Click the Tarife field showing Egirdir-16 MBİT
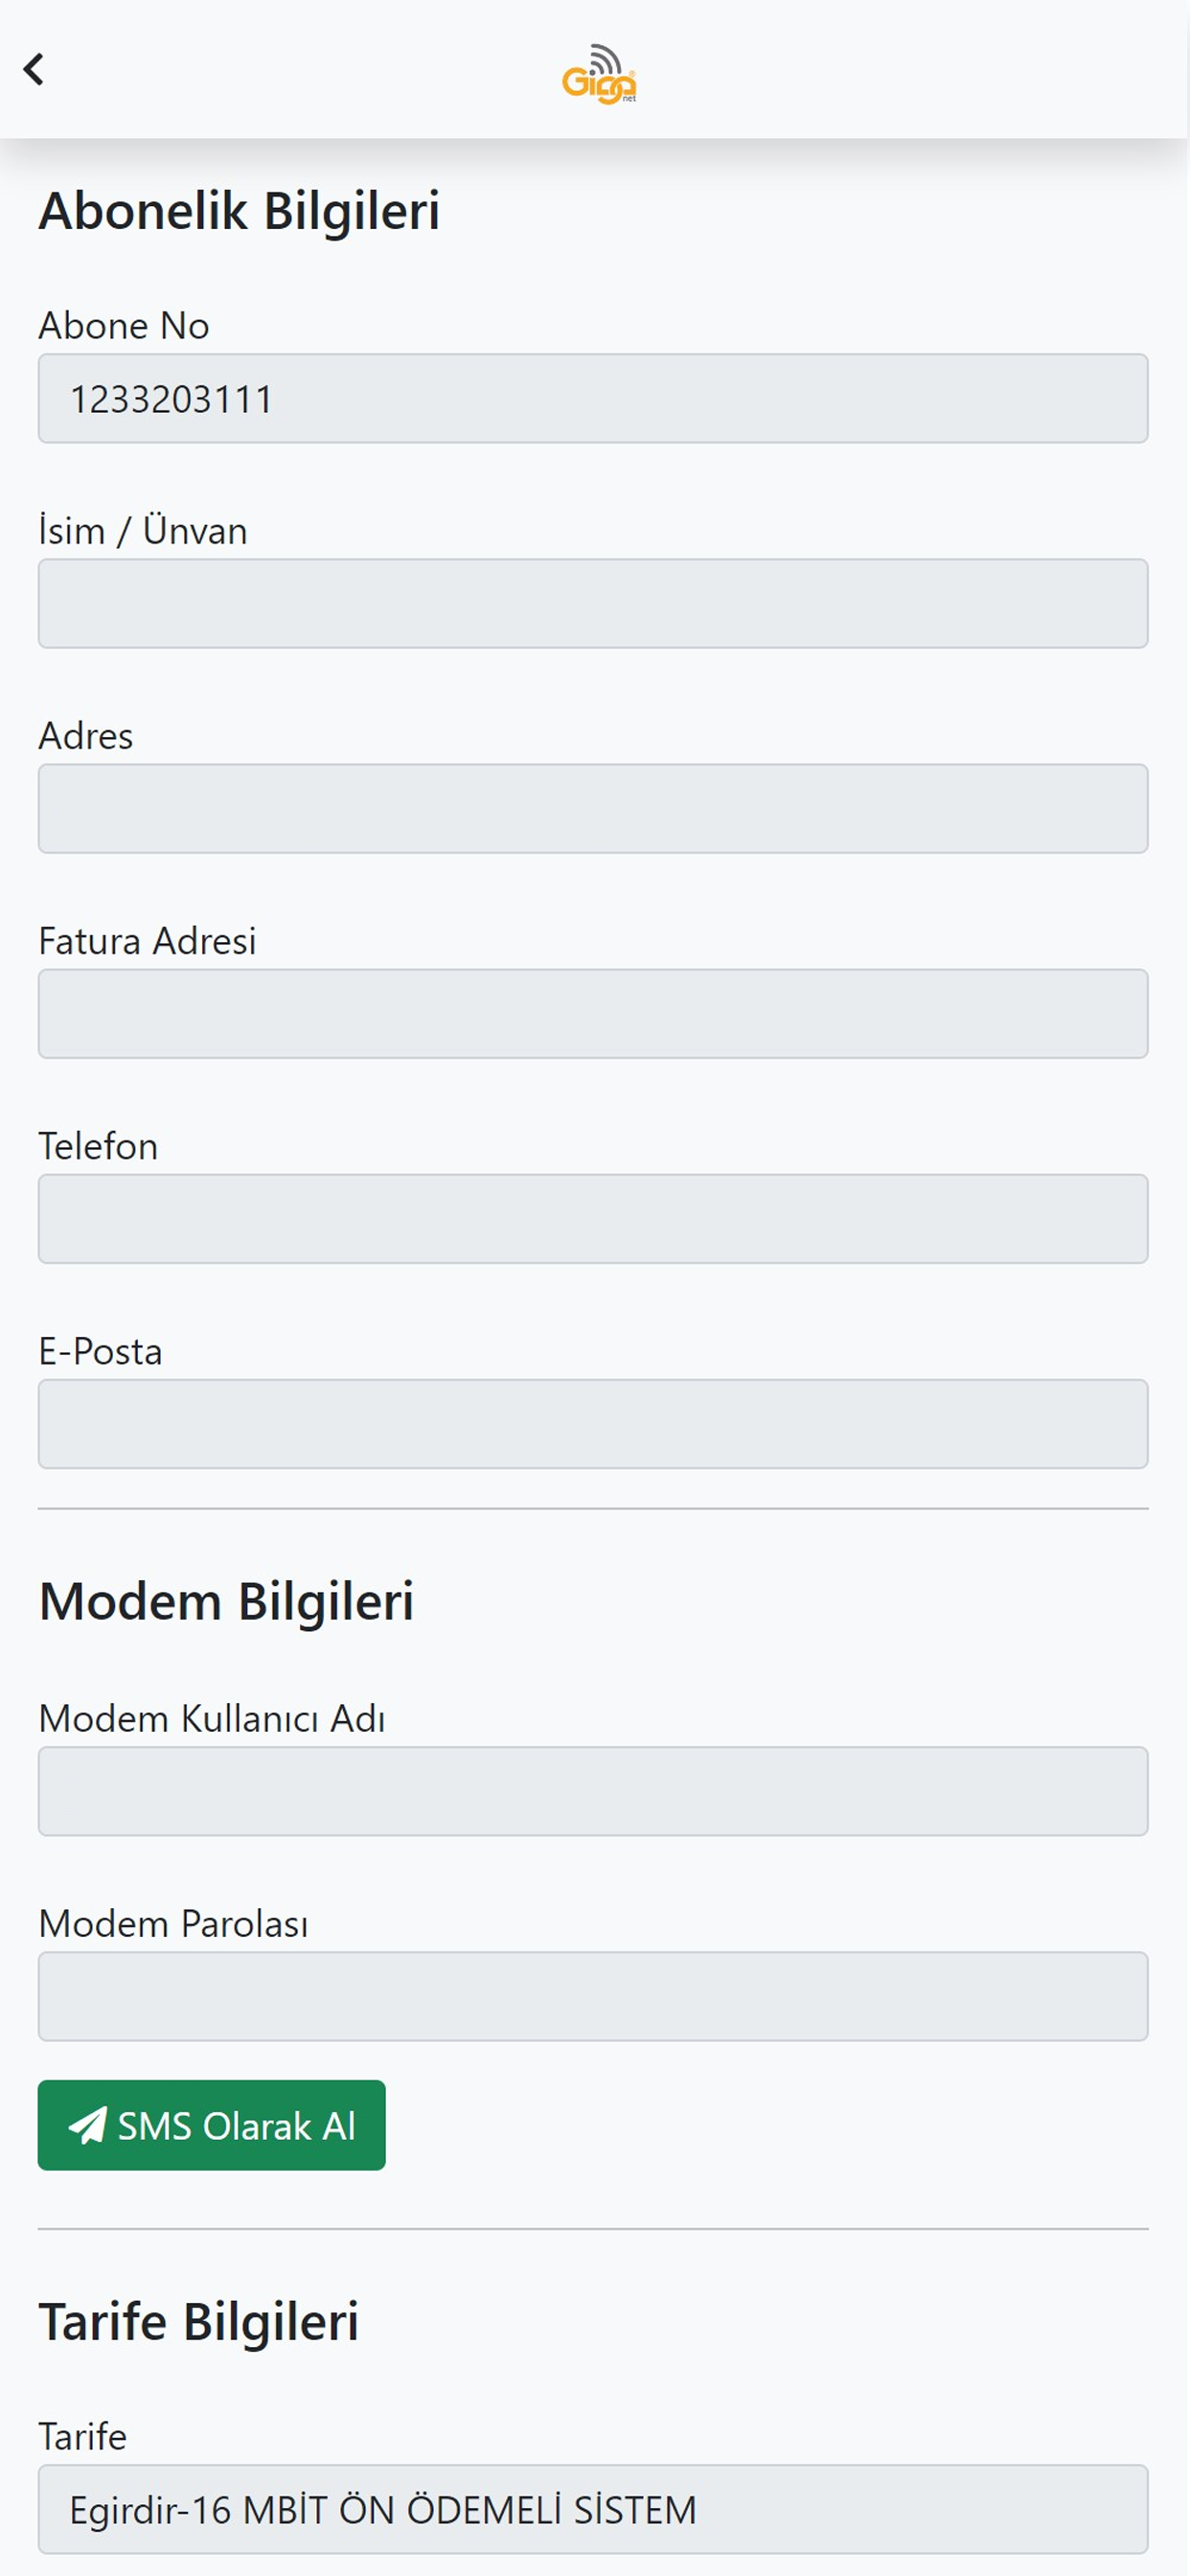 [593, 2509]
